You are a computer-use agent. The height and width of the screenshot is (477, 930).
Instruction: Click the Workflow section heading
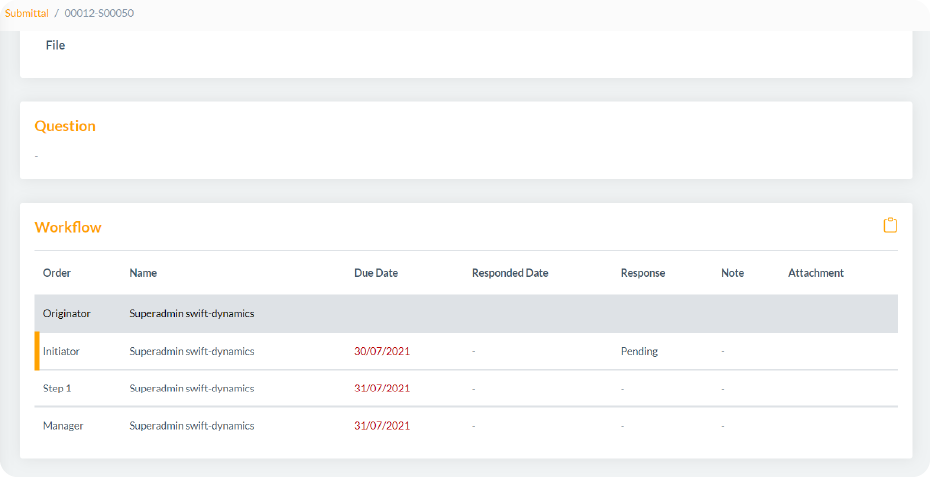[68, 227]
